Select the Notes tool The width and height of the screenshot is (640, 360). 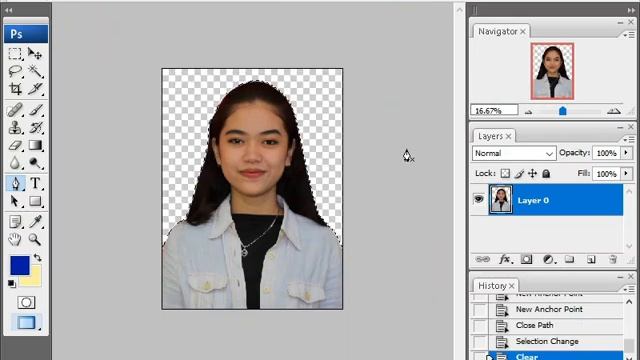click(15, 222)
